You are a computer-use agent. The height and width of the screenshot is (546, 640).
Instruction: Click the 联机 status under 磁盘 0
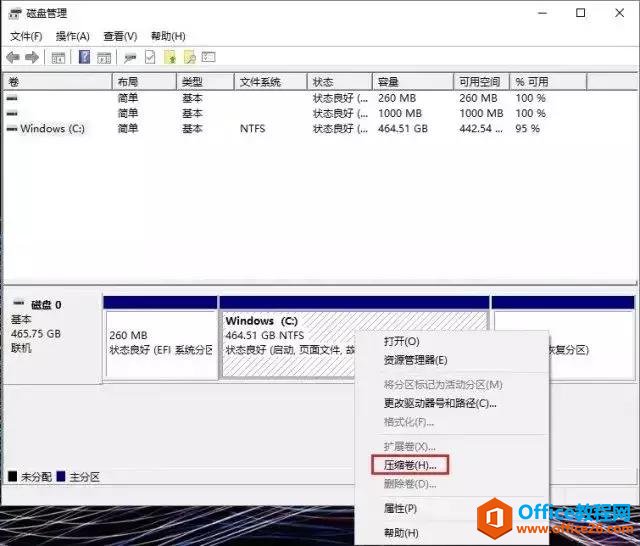click(21, 348)
